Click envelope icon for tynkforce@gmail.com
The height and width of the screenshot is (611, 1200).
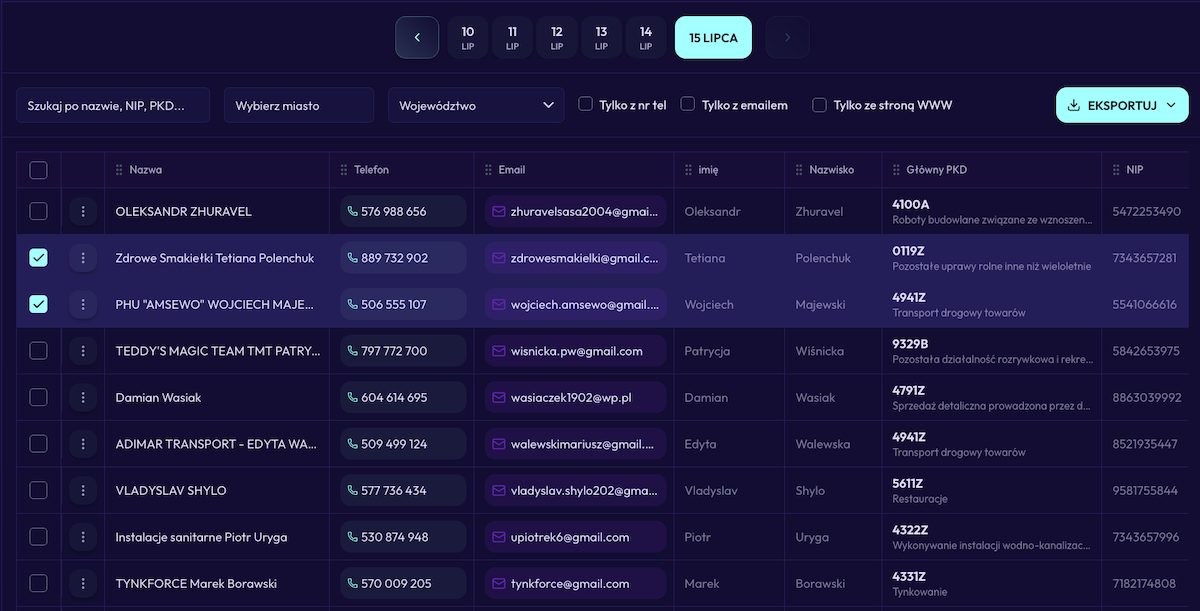pos(499,584)
